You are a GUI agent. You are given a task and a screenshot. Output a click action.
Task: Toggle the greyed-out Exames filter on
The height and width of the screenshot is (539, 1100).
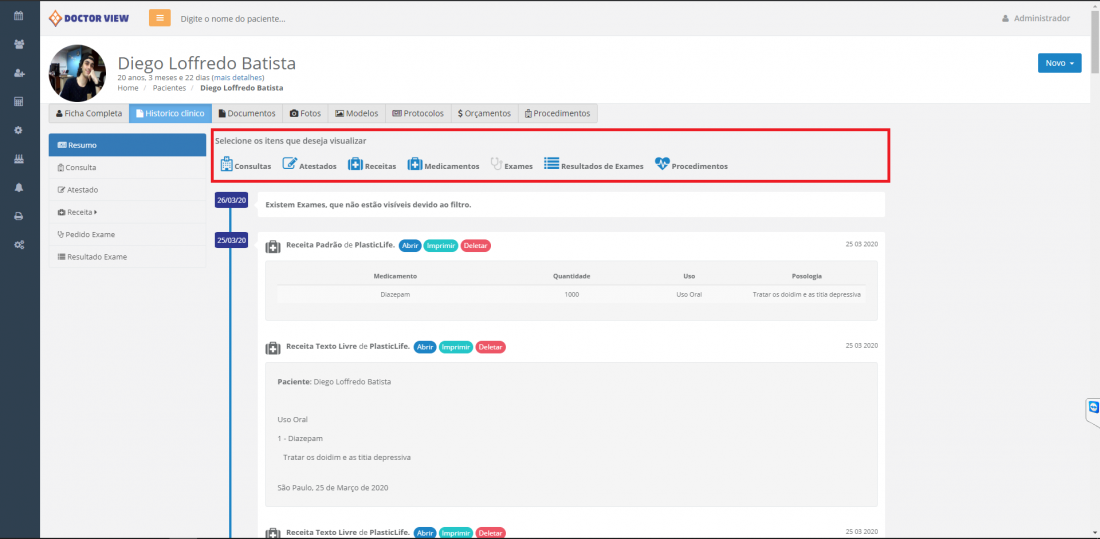(511, 165)
